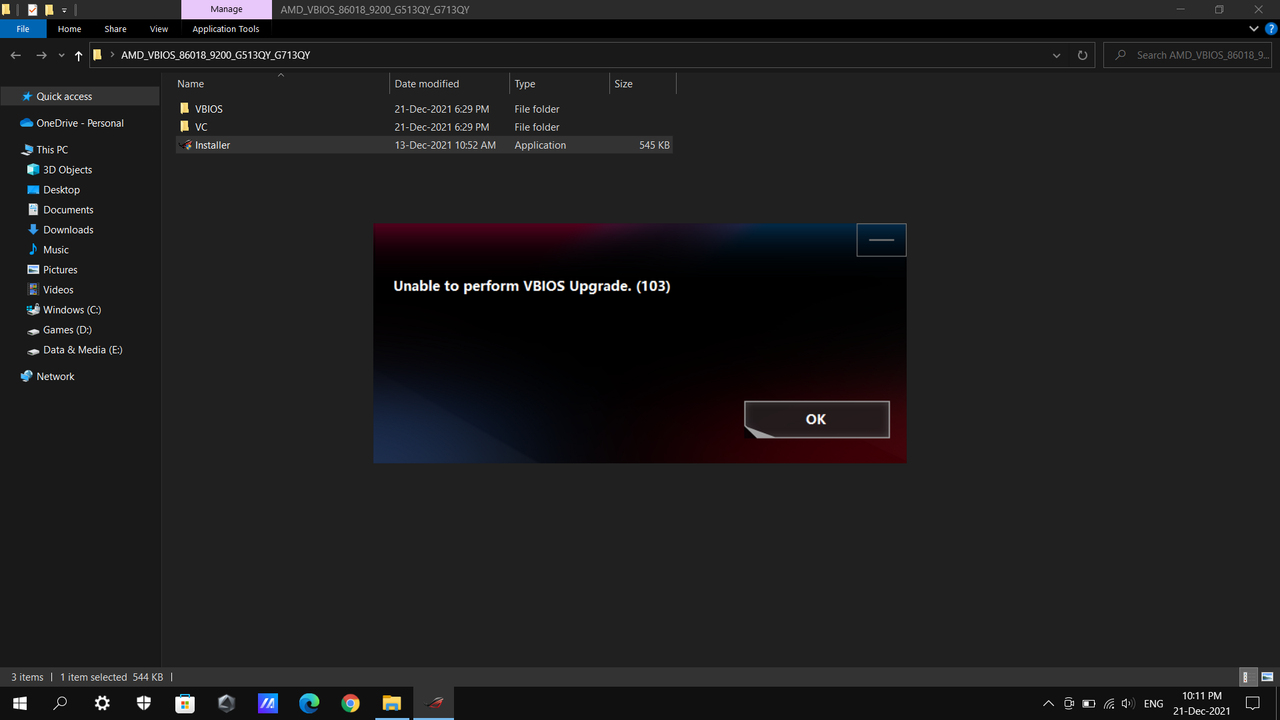
Task: Click the Back navigation button
Action: (15, 55)
